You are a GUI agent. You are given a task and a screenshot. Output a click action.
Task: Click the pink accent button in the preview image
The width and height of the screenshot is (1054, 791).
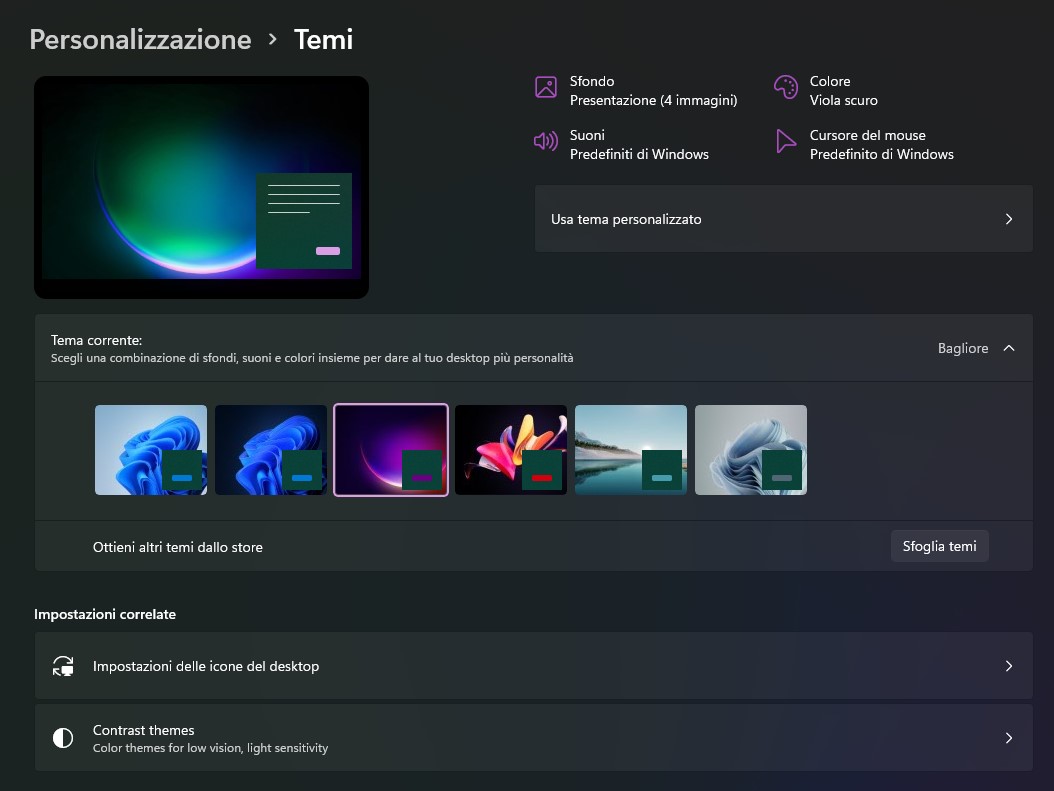(x=328, y=251)
